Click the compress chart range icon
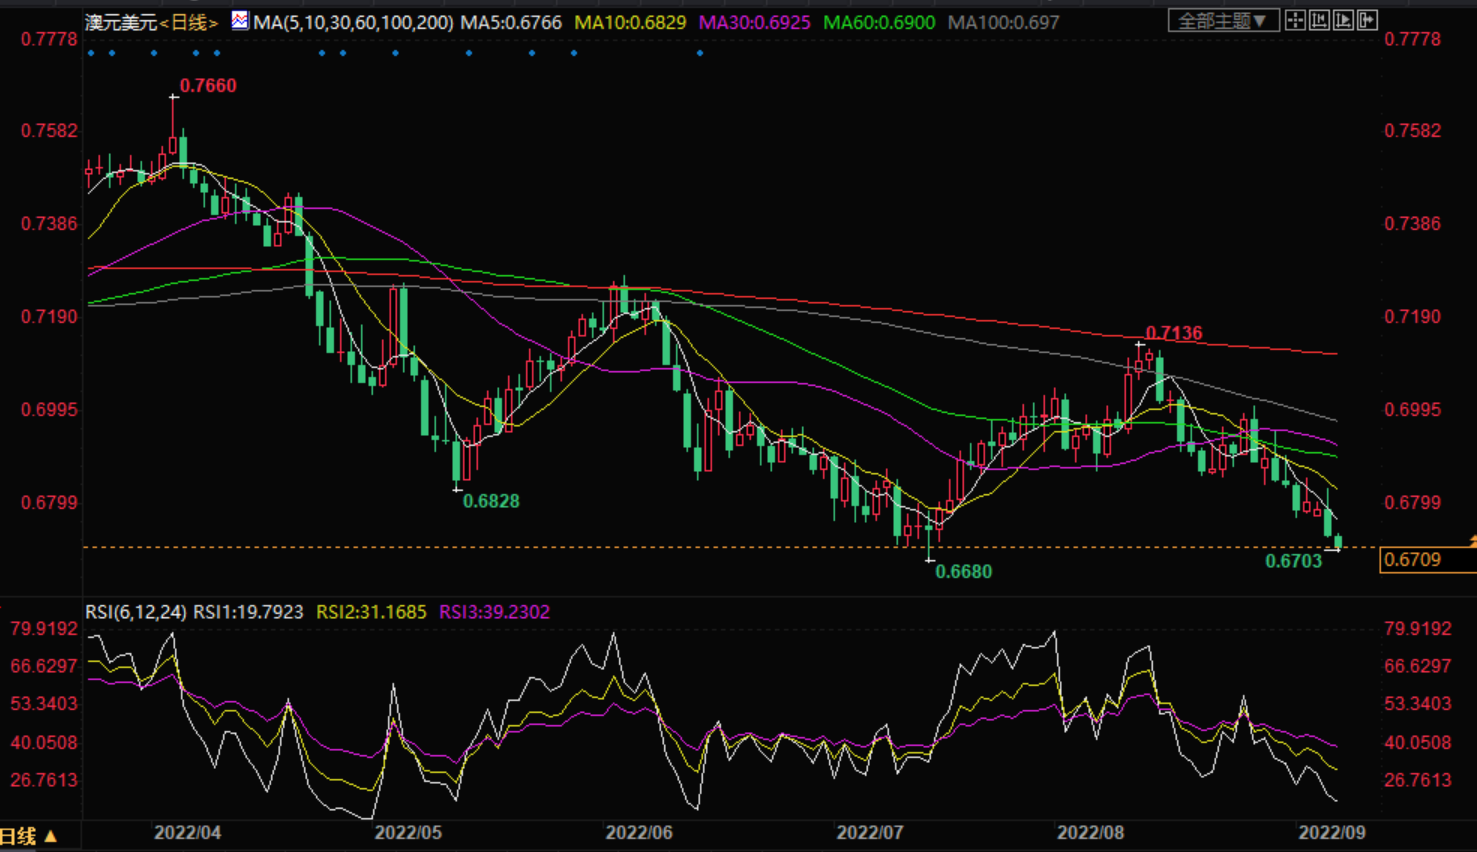Viewport: 1477px width, 852px height. click(x=1319, y=20)
